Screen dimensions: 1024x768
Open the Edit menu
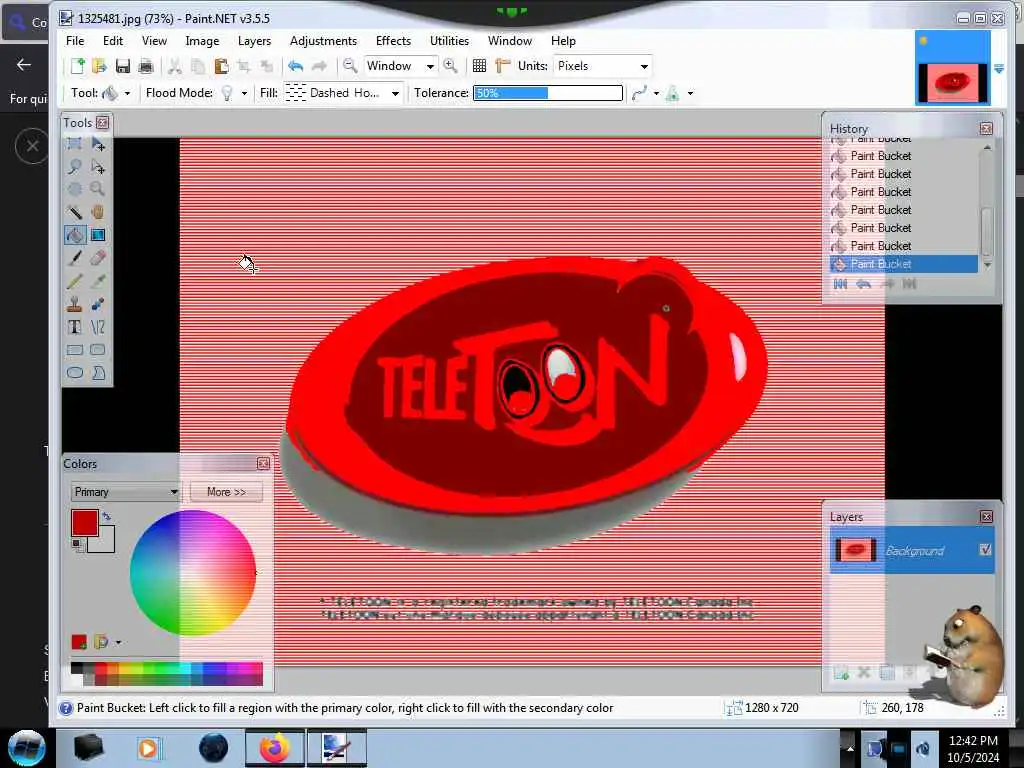pyautogui.click(x=112, y=40)
